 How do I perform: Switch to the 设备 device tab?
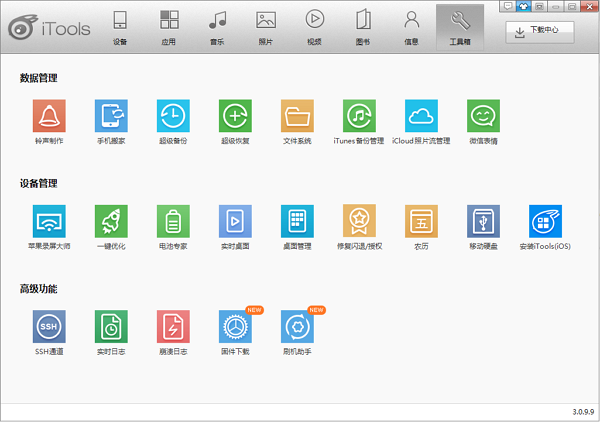tap(120, 28)
